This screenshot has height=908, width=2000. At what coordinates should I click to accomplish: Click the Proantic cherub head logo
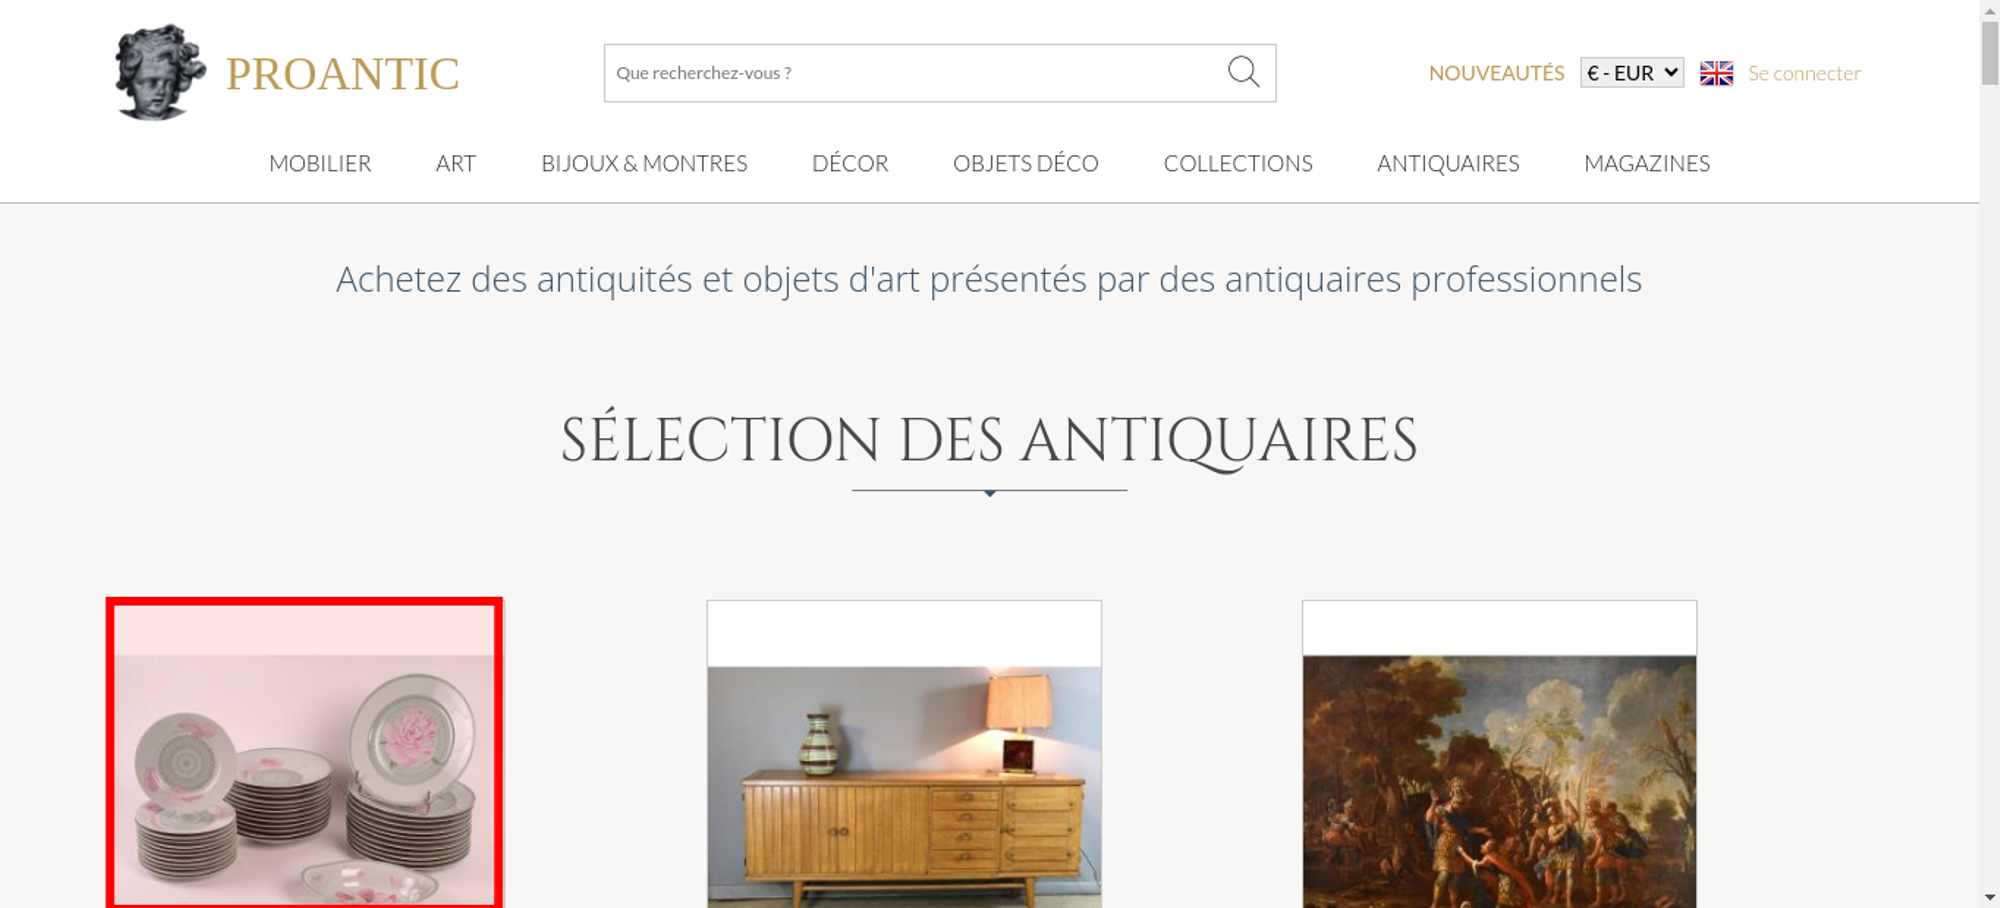(x=160, y=72)
